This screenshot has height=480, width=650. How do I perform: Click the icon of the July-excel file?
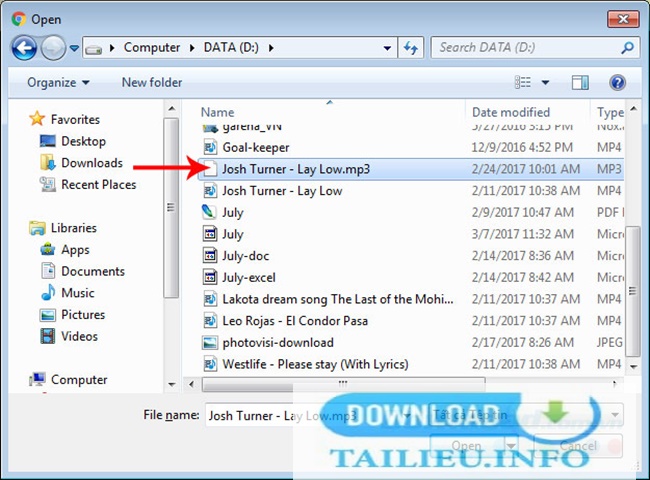[210, 277]
